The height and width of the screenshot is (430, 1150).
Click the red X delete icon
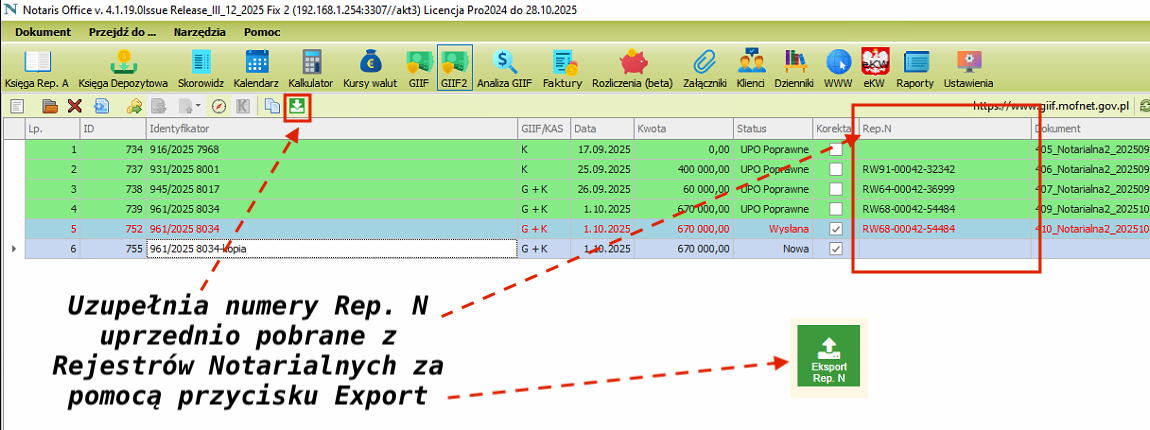(x=74, y=106)
